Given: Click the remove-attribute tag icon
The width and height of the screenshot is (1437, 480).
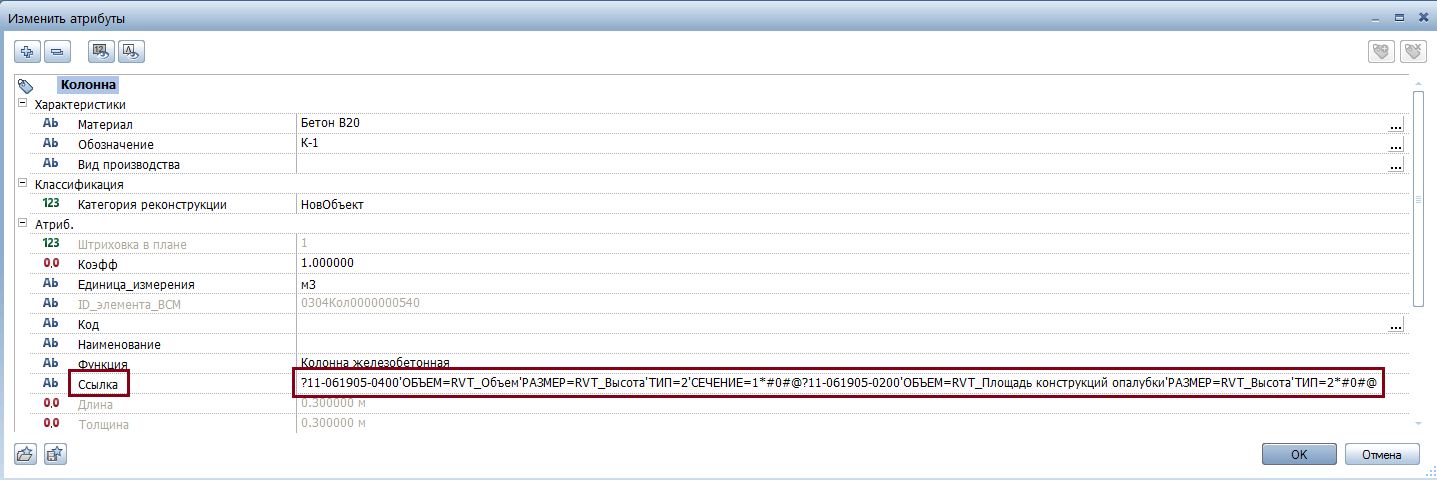Looking at the screenshot, I should tap(1412, 51).
